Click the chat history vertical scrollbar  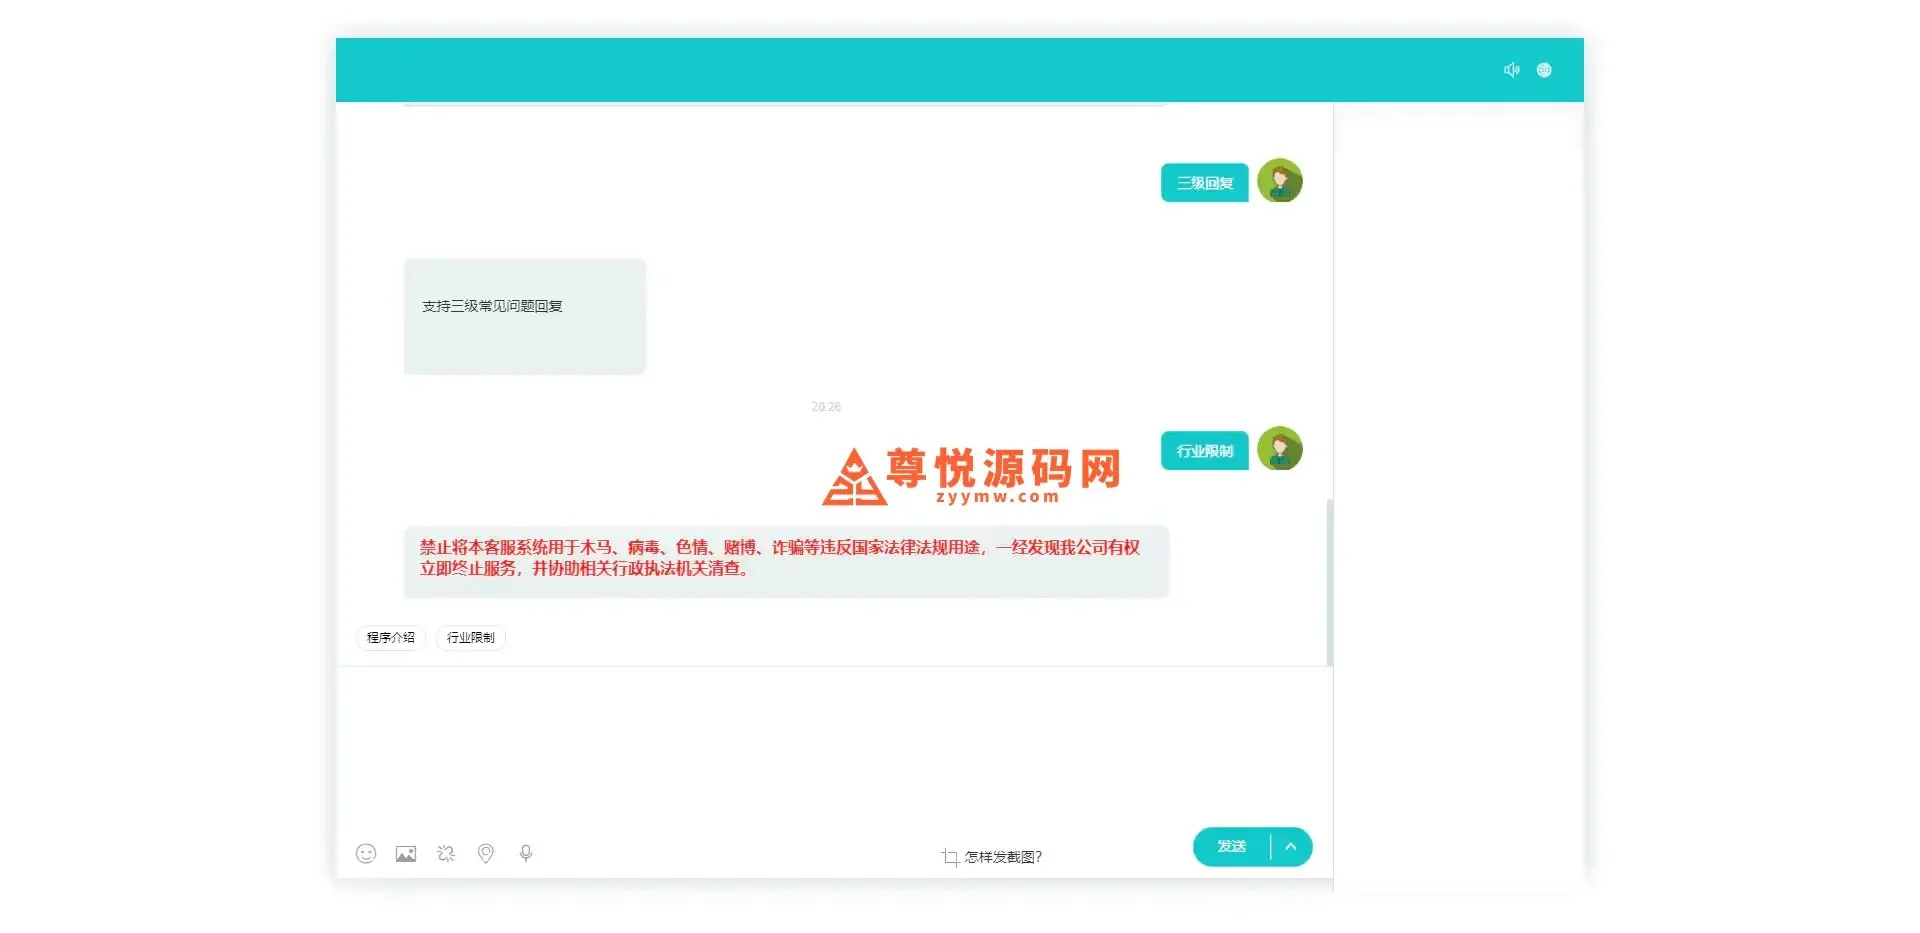click(1329, 580)
